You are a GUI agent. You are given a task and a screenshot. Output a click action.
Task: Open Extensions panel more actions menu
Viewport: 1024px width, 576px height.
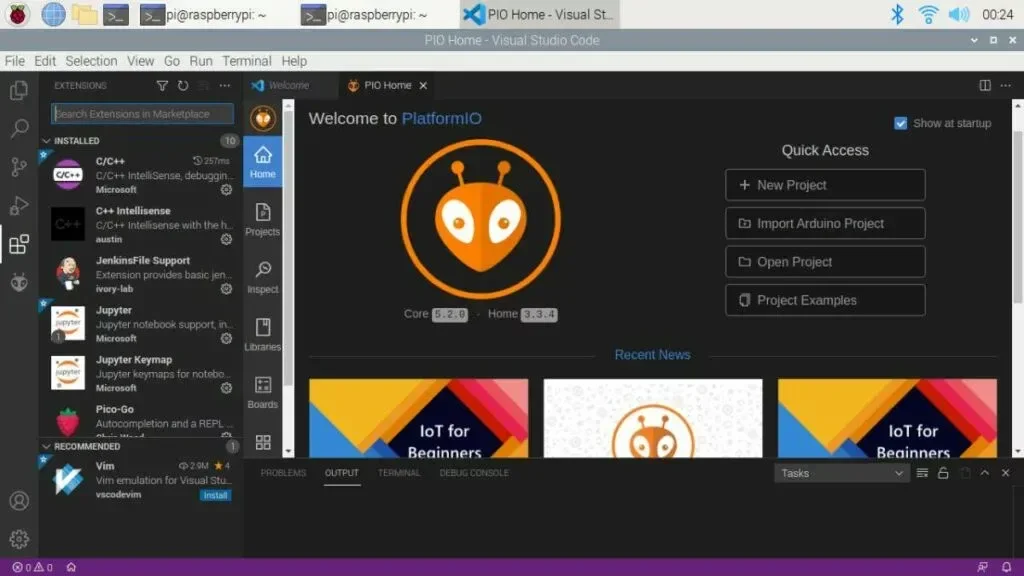coord(225,86)
